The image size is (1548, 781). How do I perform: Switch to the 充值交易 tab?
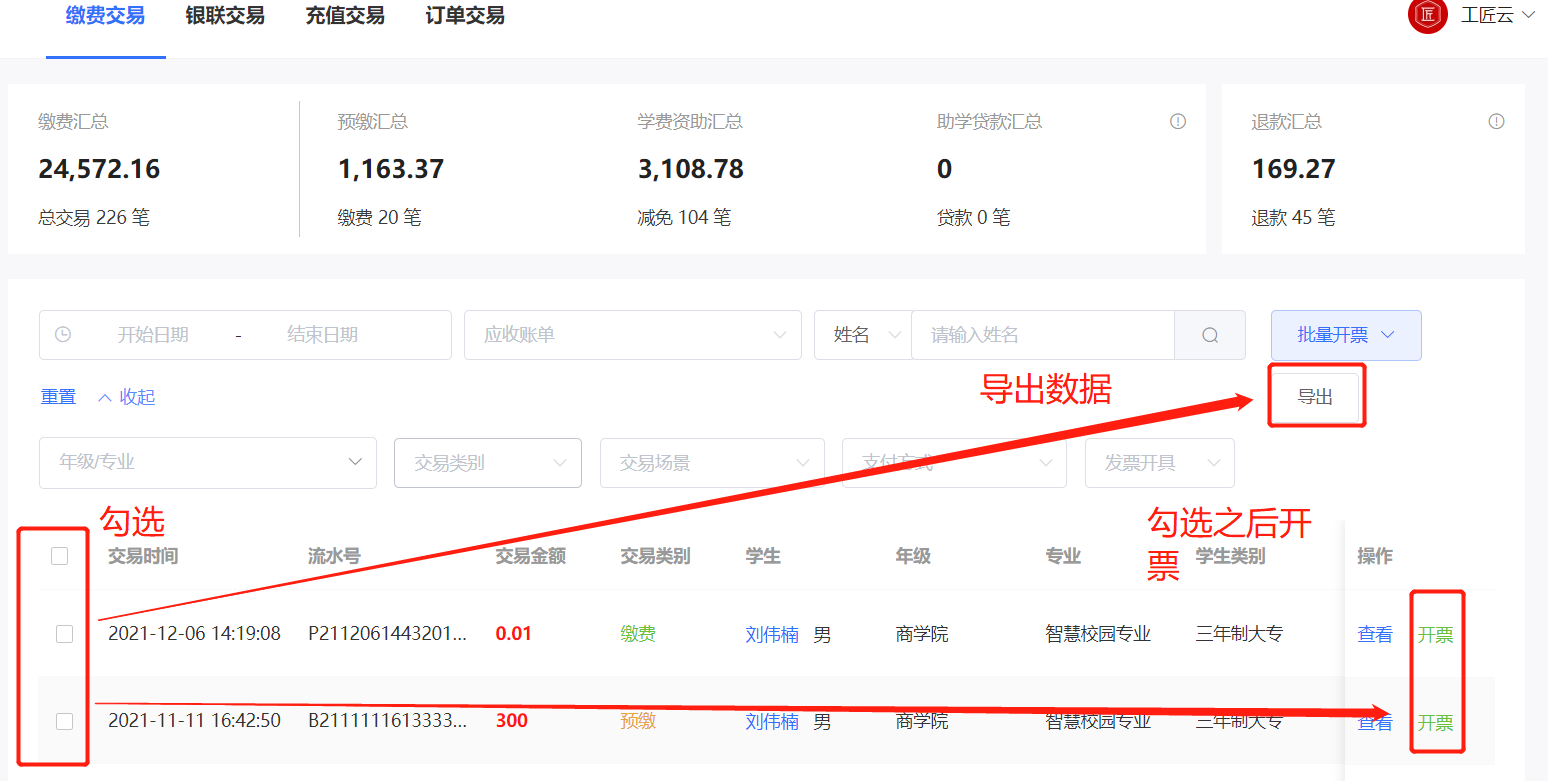tap(345, 16)
